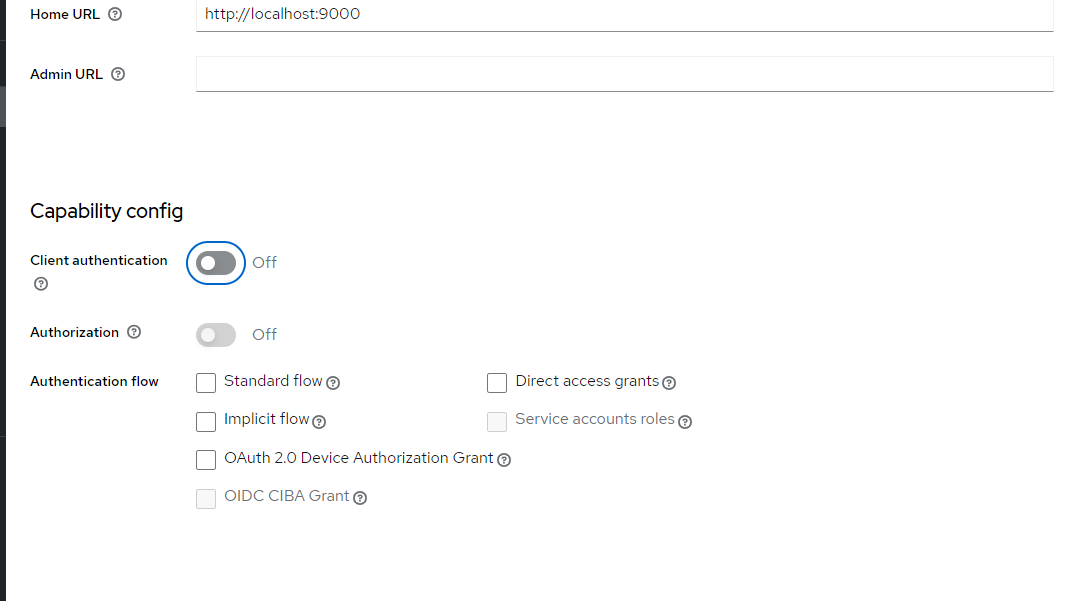This screenshot has height=601, width=1068.
Task: Show OAuth 2.0 Device Authorization Grant help
Action: pos(504,460)
